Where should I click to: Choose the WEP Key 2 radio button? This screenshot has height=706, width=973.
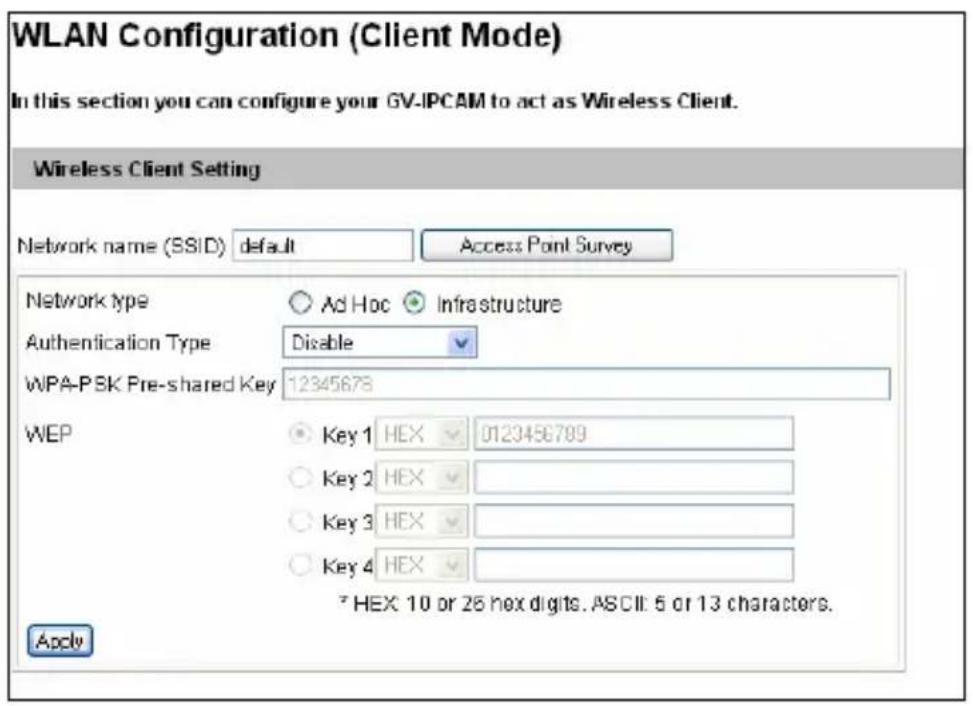[x=300, y=478]
